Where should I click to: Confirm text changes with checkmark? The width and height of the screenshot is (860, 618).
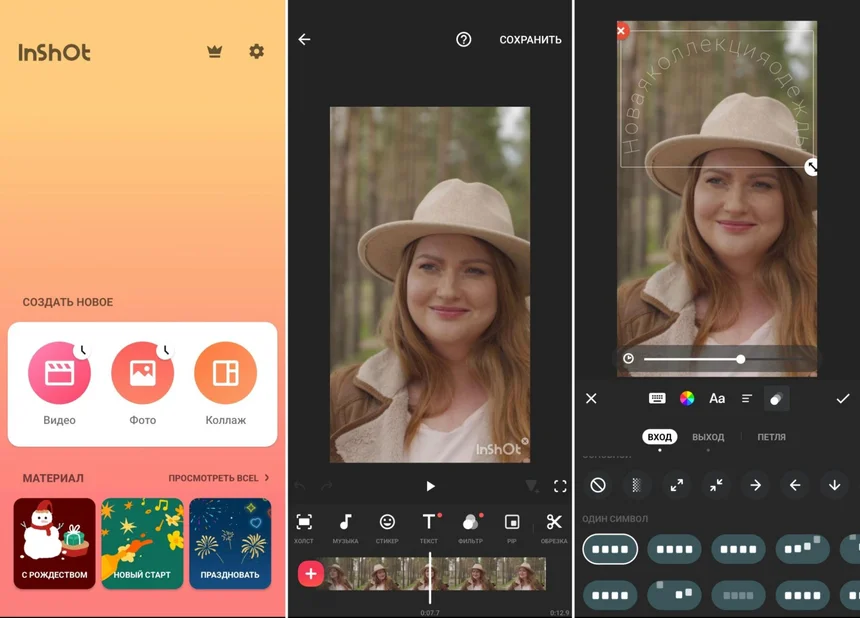[842, 399]
